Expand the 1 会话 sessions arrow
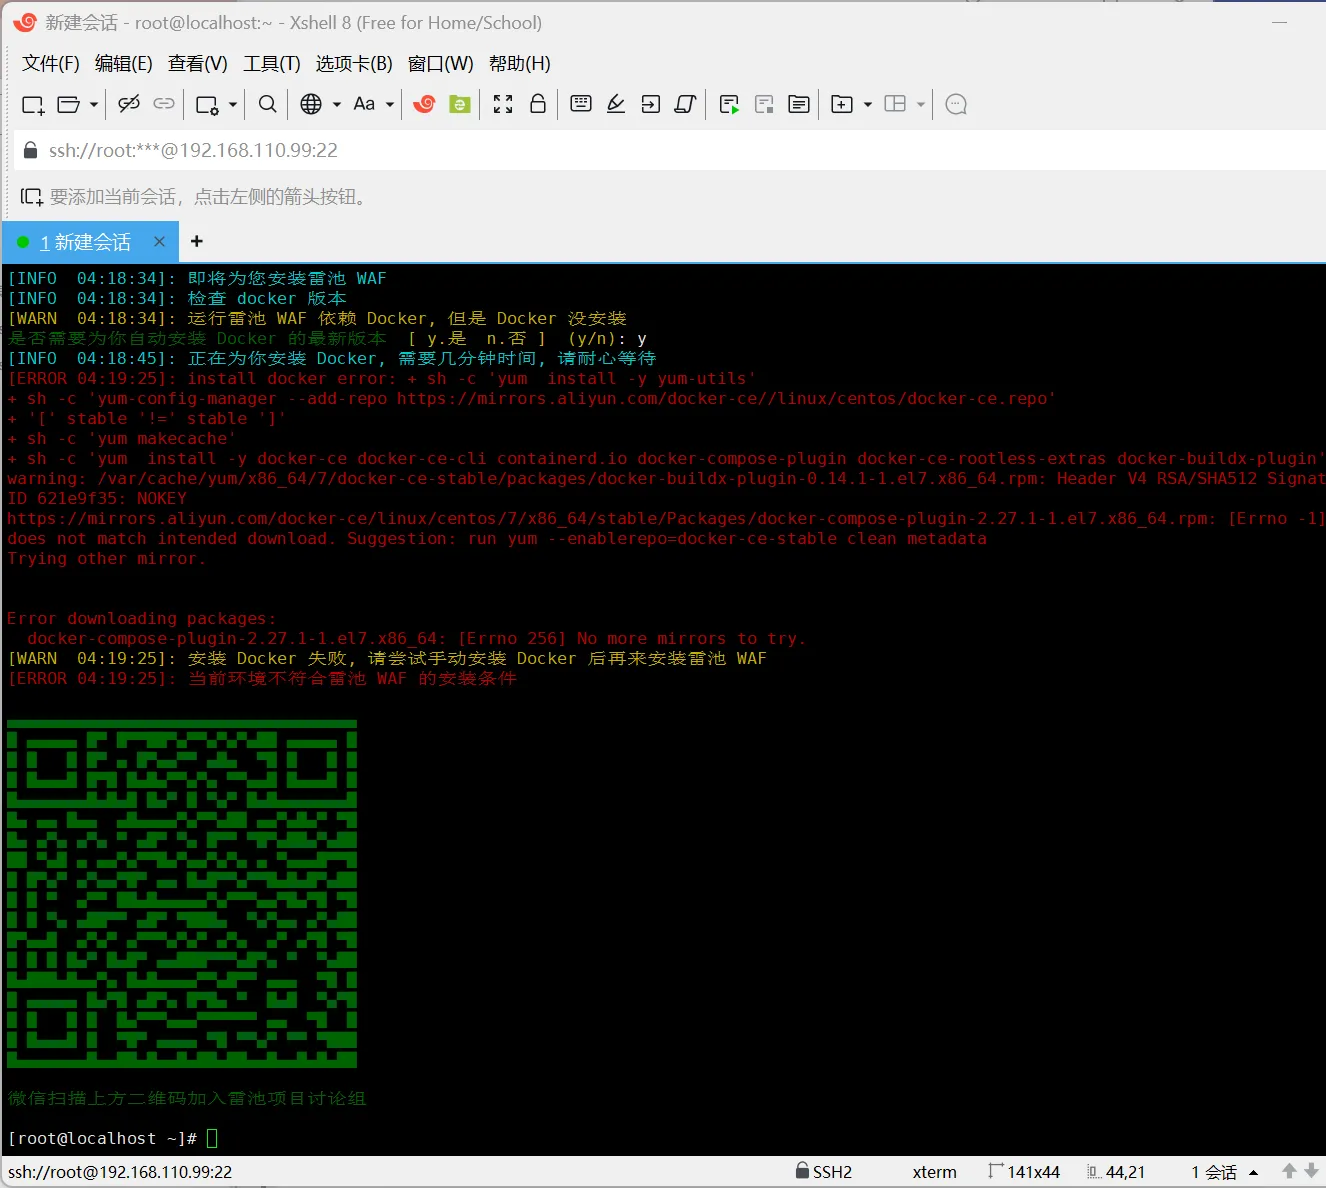 click(x=1254, y=1173)
